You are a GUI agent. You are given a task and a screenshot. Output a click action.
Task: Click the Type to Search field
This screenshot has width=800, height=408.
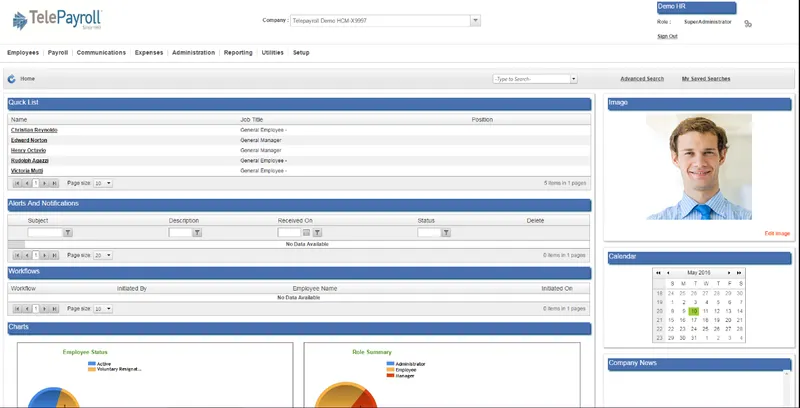pos(532,79)
